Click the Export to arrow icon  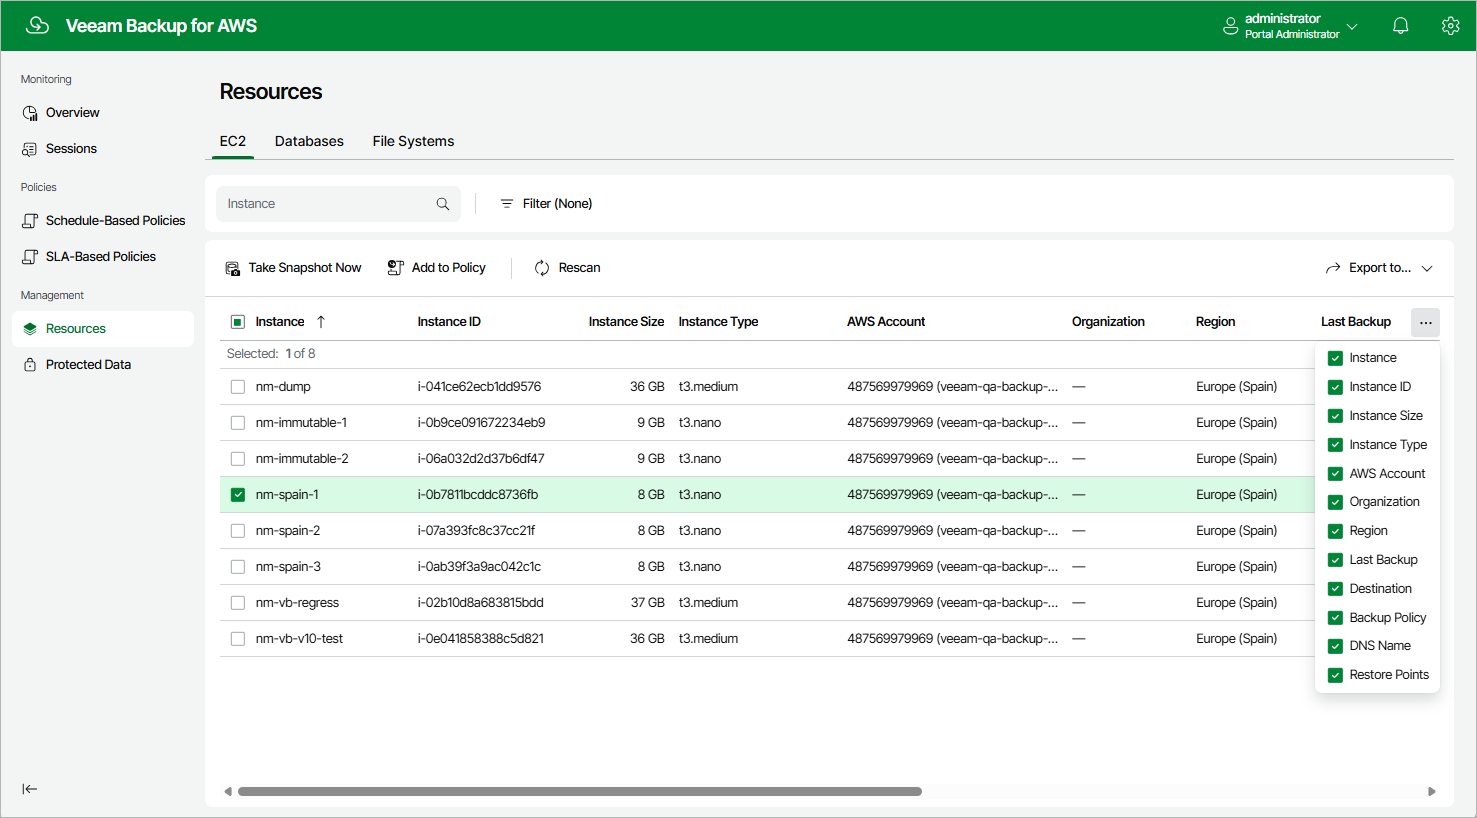pos(1333,268)
